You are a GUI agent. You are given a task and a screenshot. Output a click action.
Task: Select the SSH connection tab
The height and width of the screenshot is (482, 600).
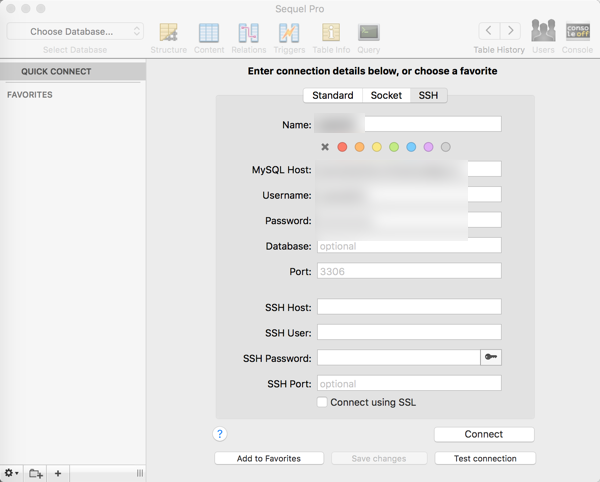coord(428,95)
